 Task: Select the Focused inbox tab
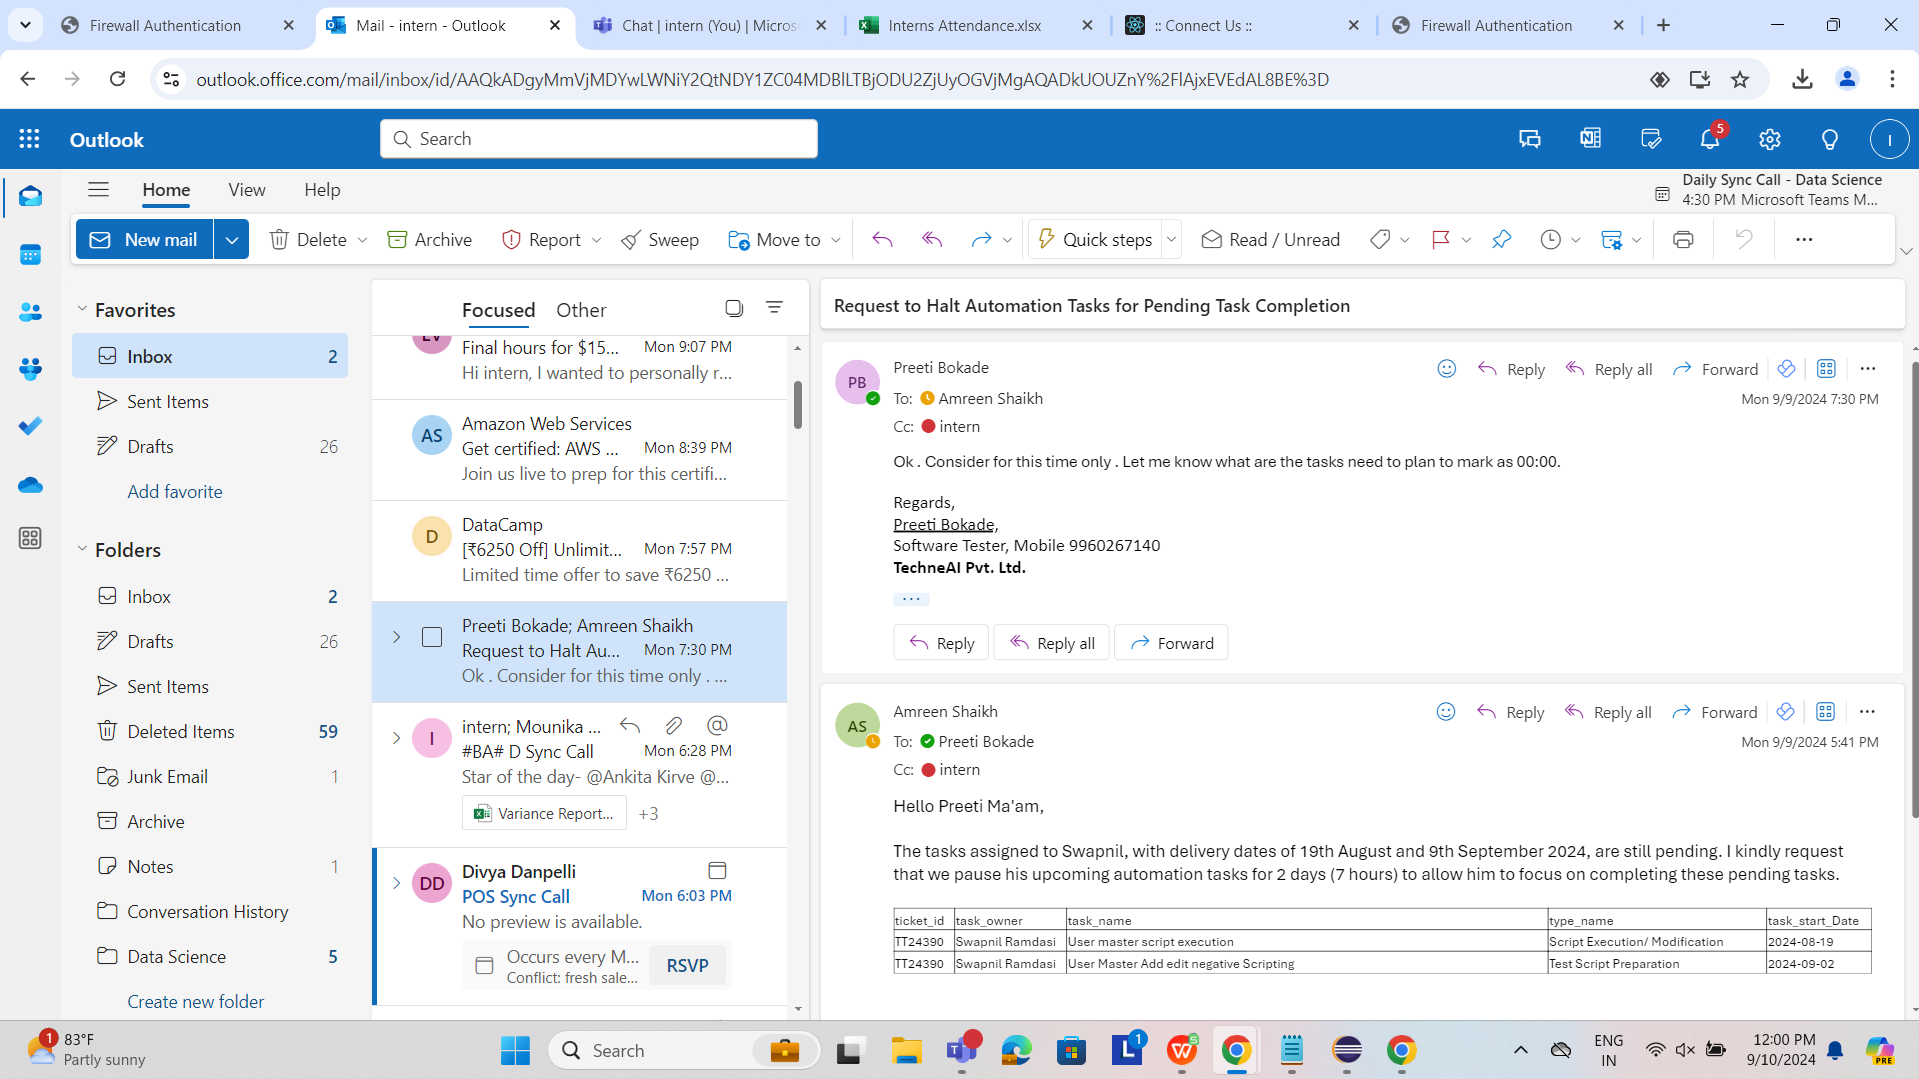click(x=498, y=310)
